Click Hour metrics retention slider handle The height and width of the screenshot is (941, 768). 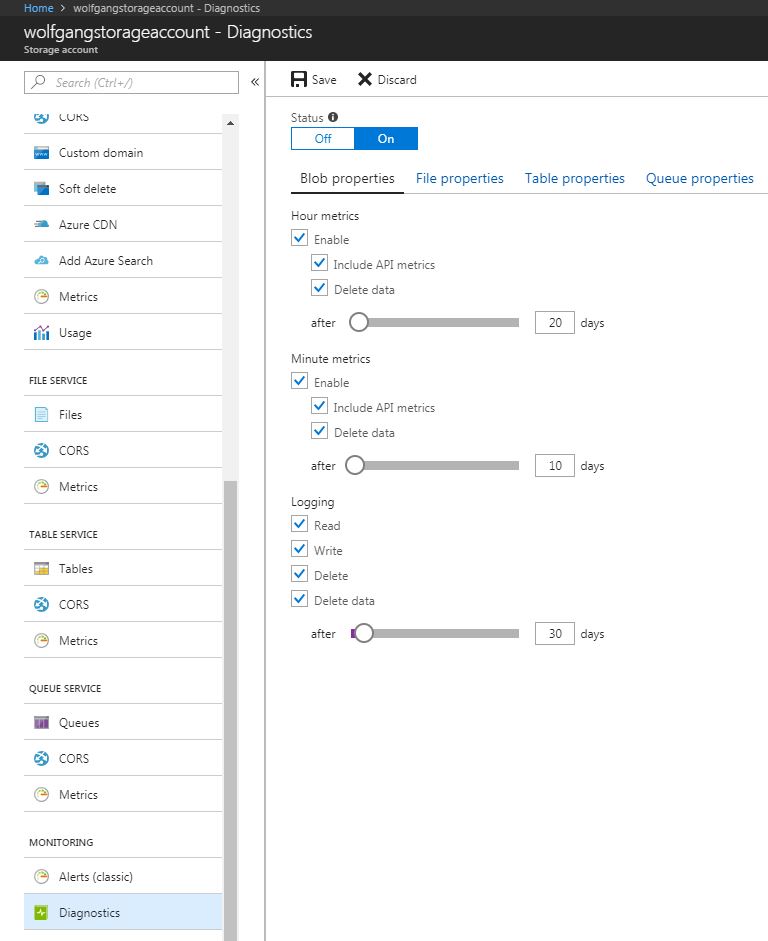pyautogui.click(x=359, y=322)
